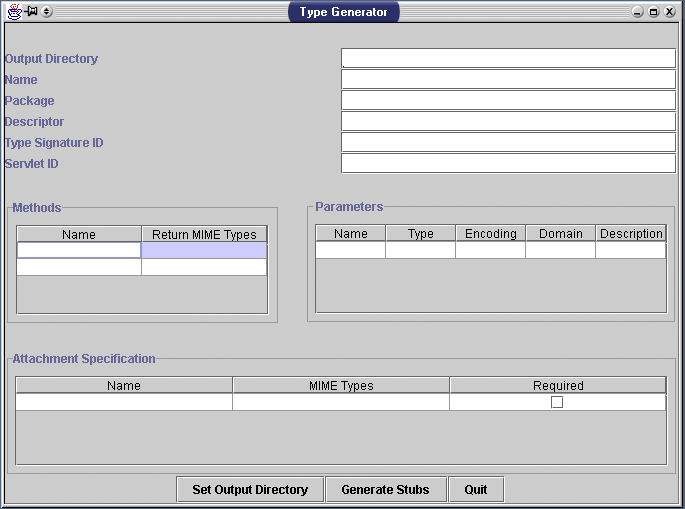Focus the Output Directory text field
This screenshot has width=685, height=509.
[508, 59]
